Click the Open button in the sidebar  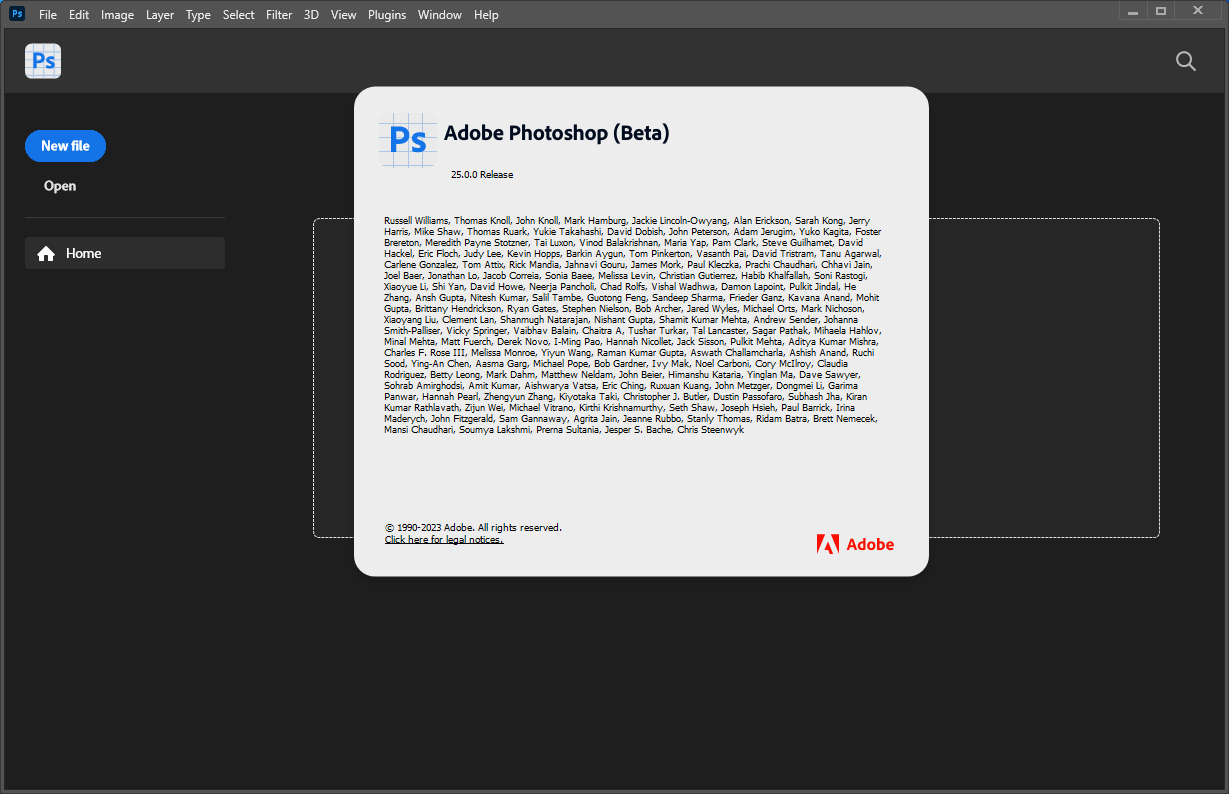click(x=60, y=186)
